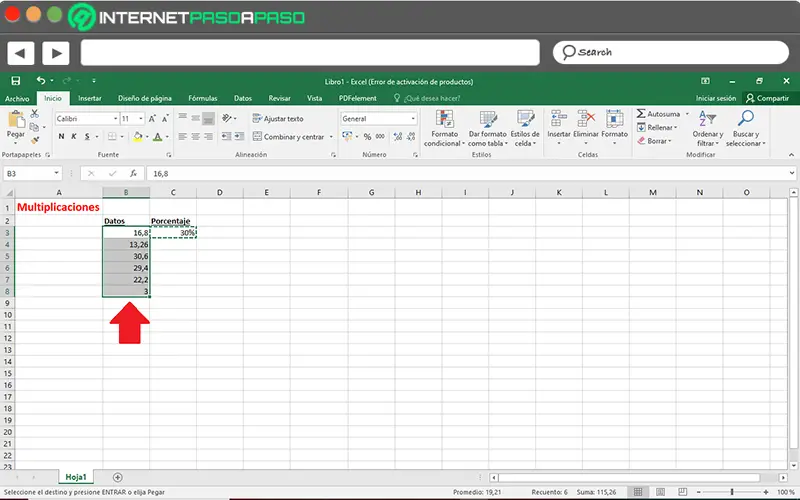Click the thousands separator 000 icon
This screenshot has height=500, width=800.
[380, 136]
